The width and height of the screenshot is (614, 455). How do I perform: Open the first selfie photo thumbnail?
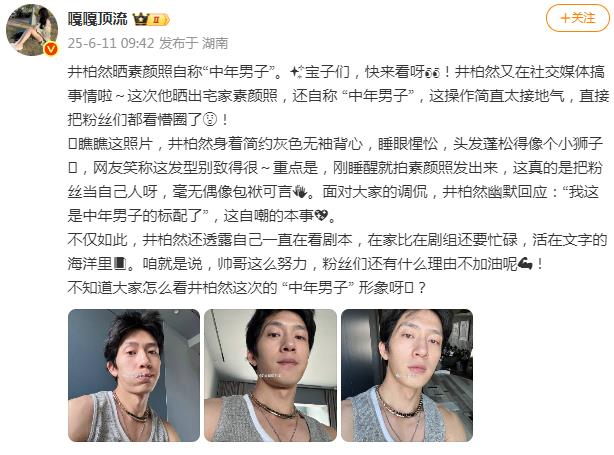(134, 376)
